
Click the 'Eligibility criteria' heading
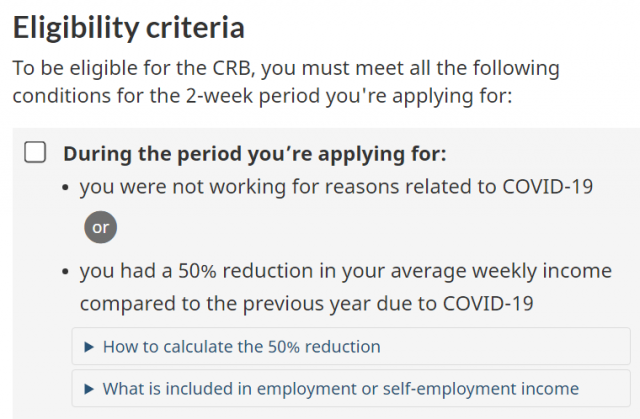pyautogui.click(x=129, y=28)
